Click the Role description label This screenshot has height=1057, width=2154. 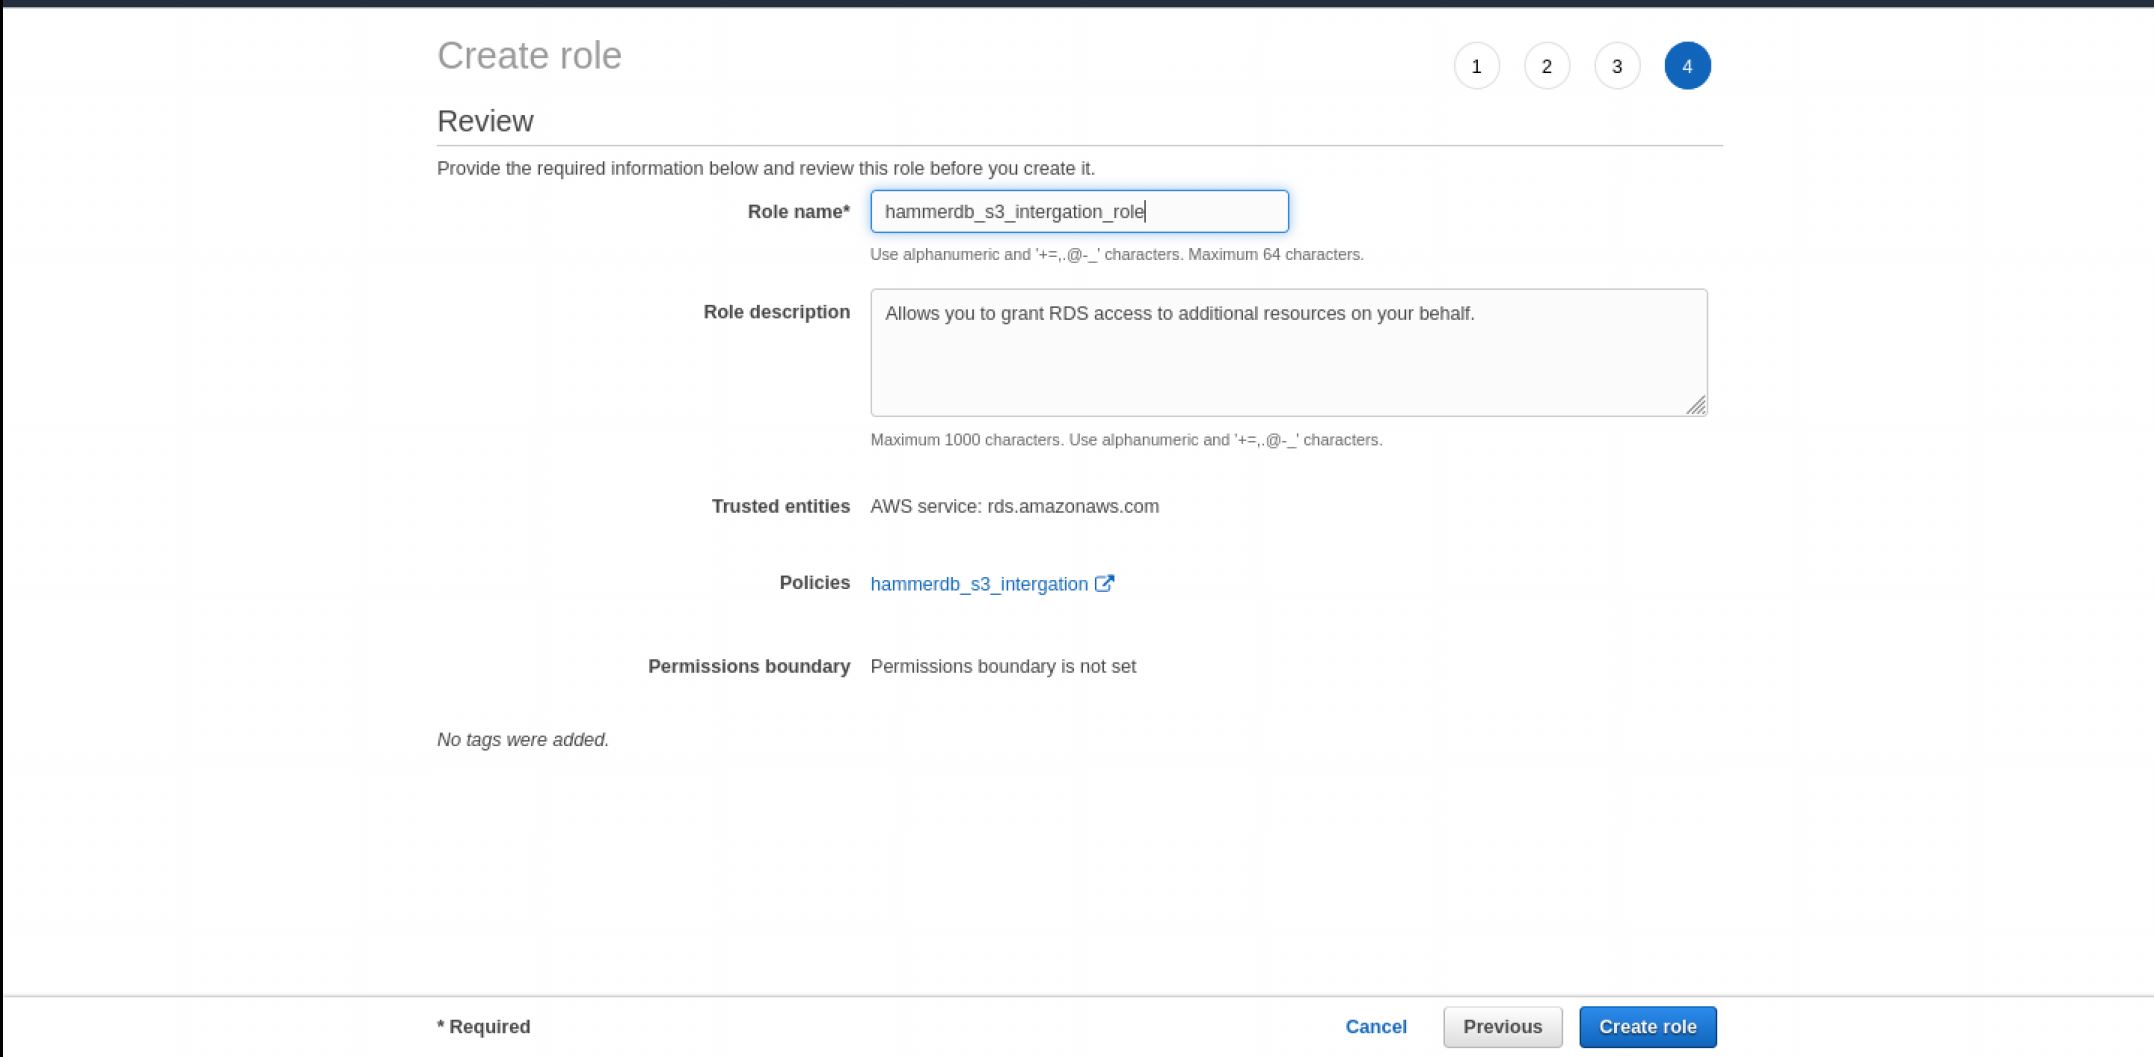776,312
